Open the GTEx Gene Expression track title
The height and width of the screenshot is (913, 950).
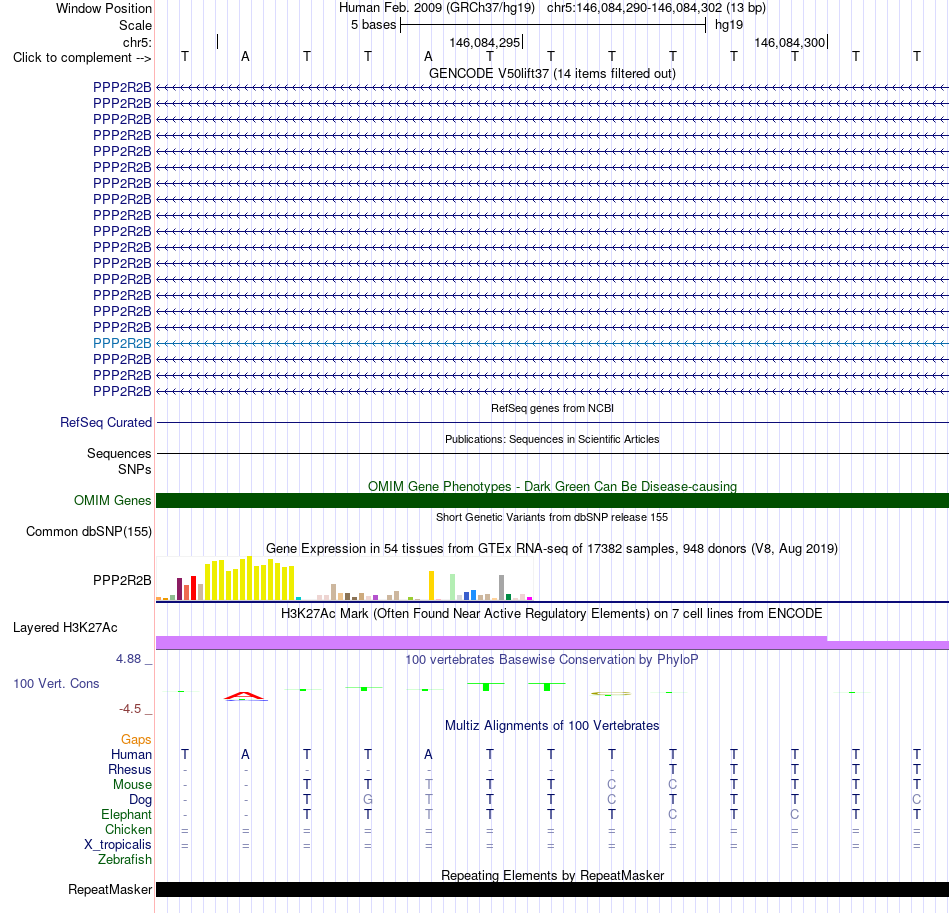click(552, 548)
